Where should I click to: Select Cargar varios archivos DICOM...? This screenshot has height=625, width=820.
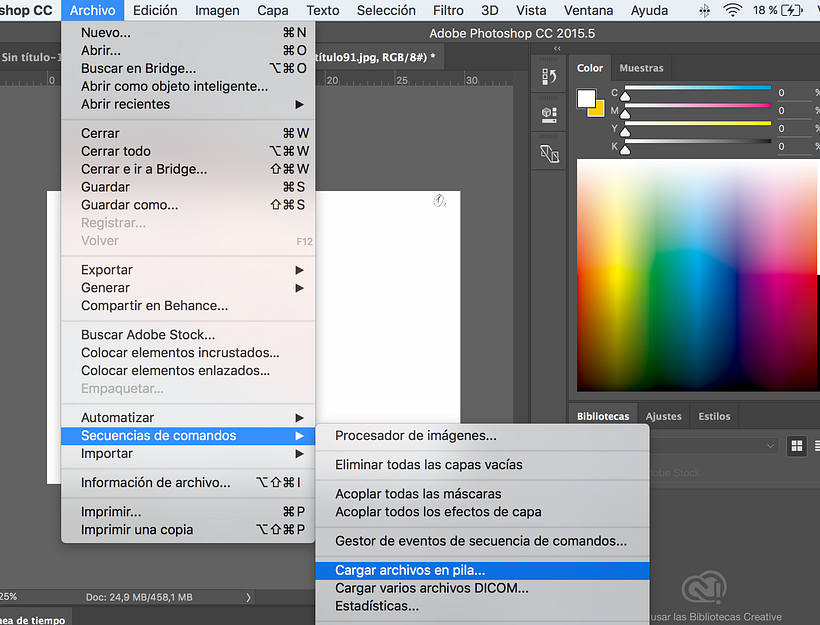coord(482,588)
